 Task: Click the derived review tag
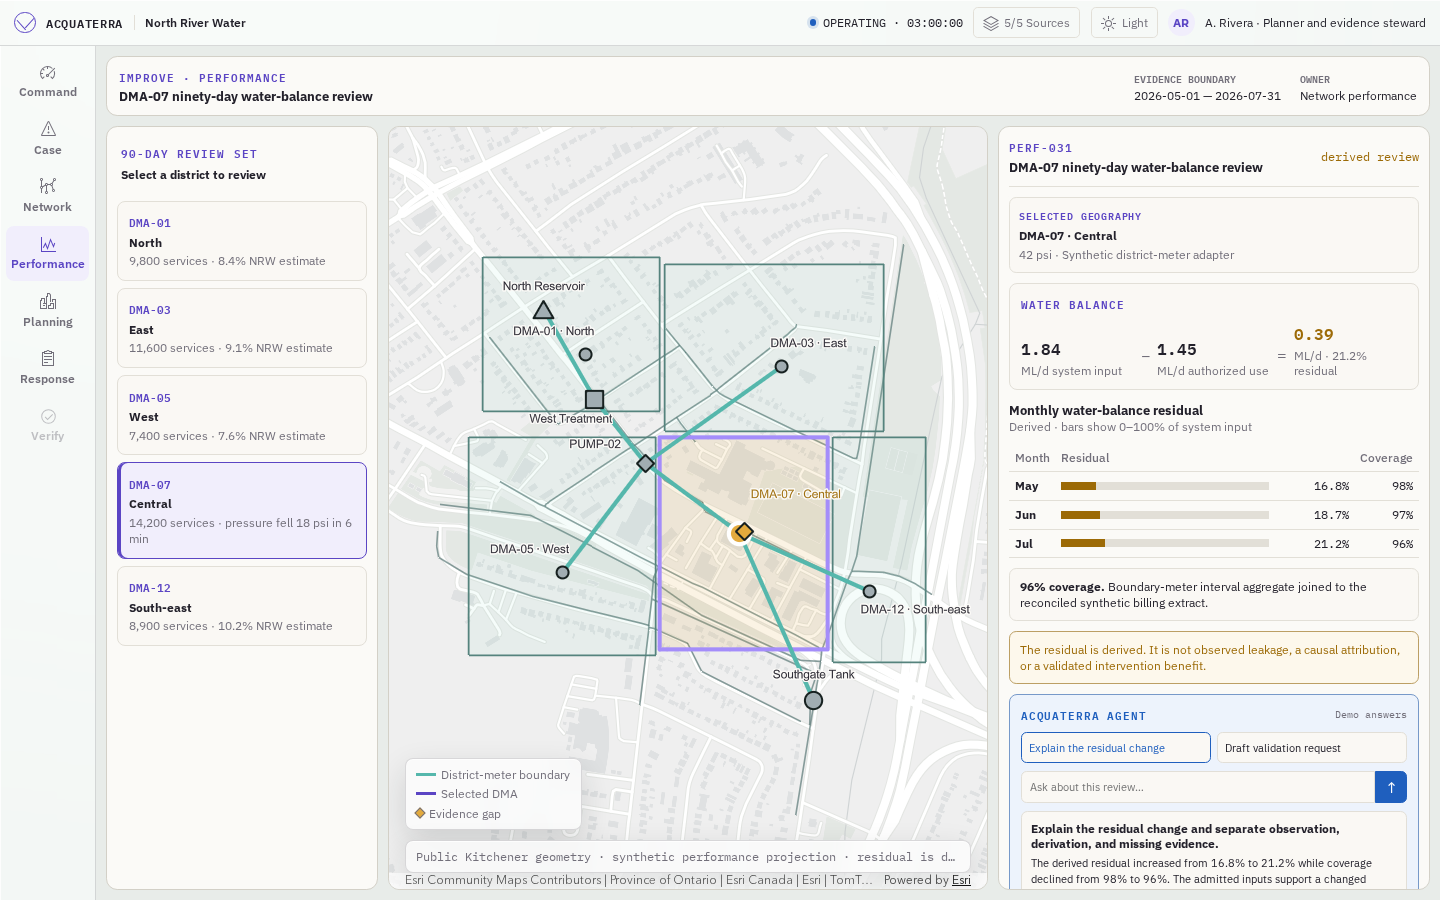(x=1370, y=157)
